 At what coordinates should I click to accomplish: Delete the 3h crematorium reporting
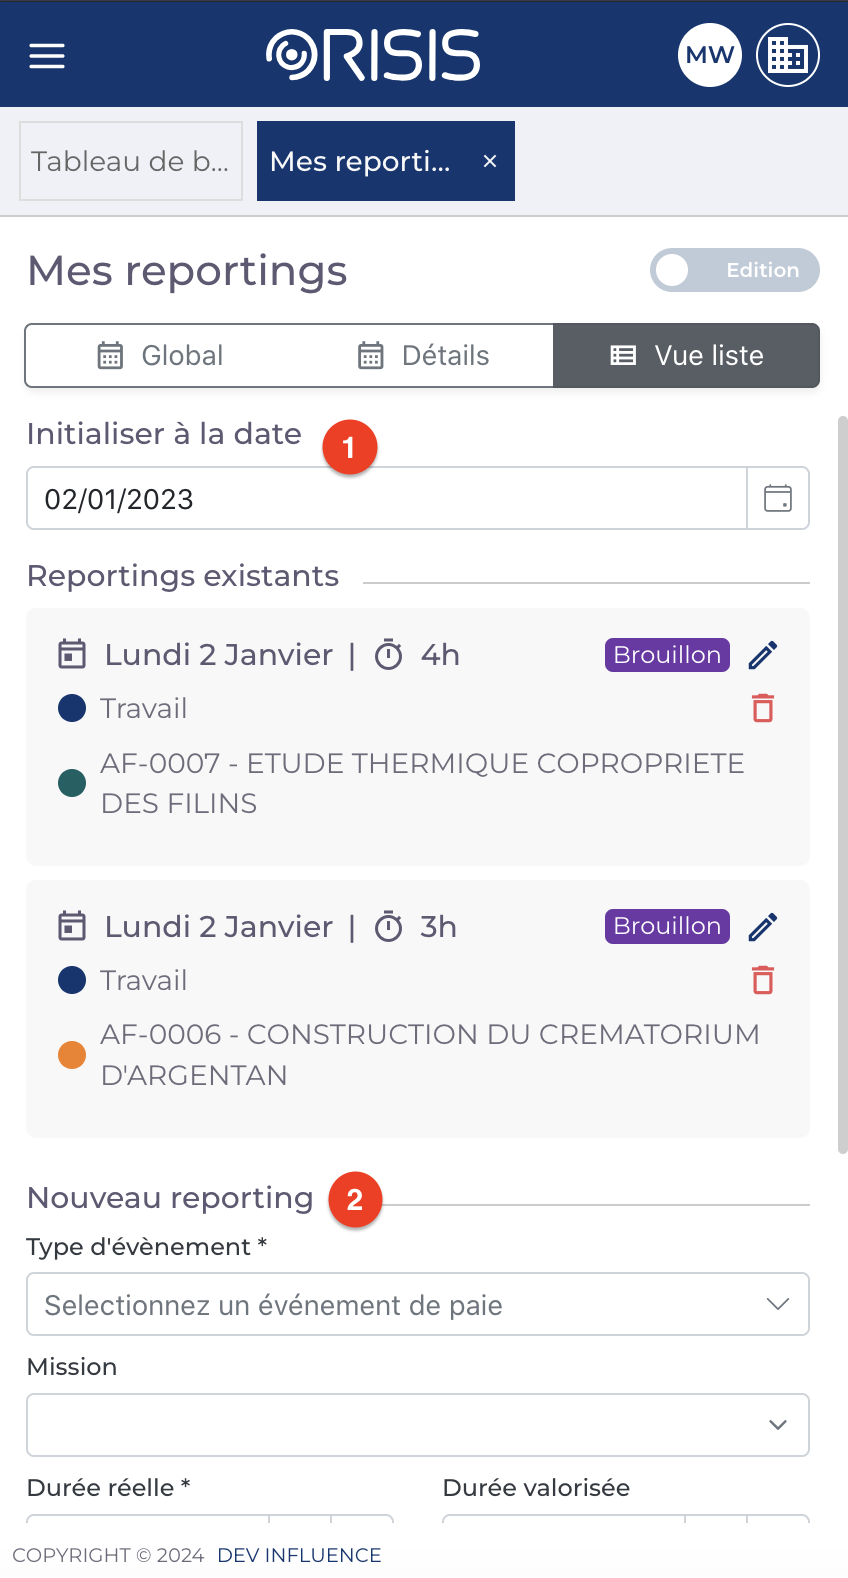click(x=763, y=980)
